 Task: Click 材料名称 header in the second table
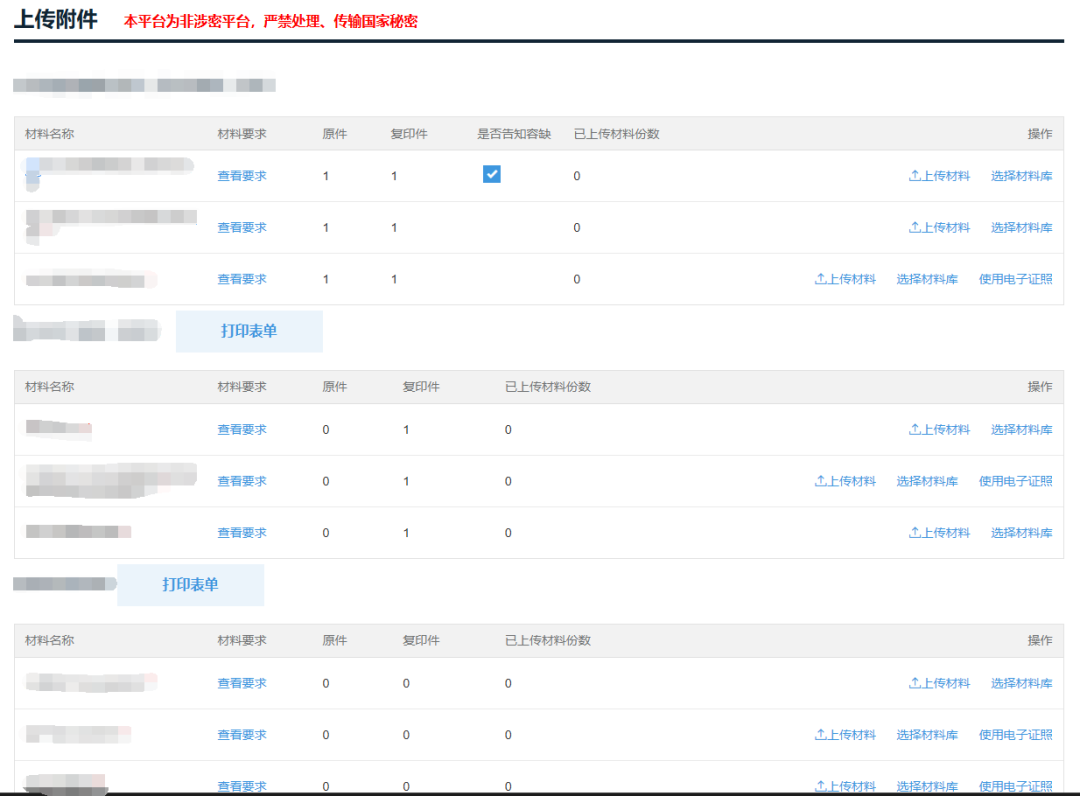50,387
